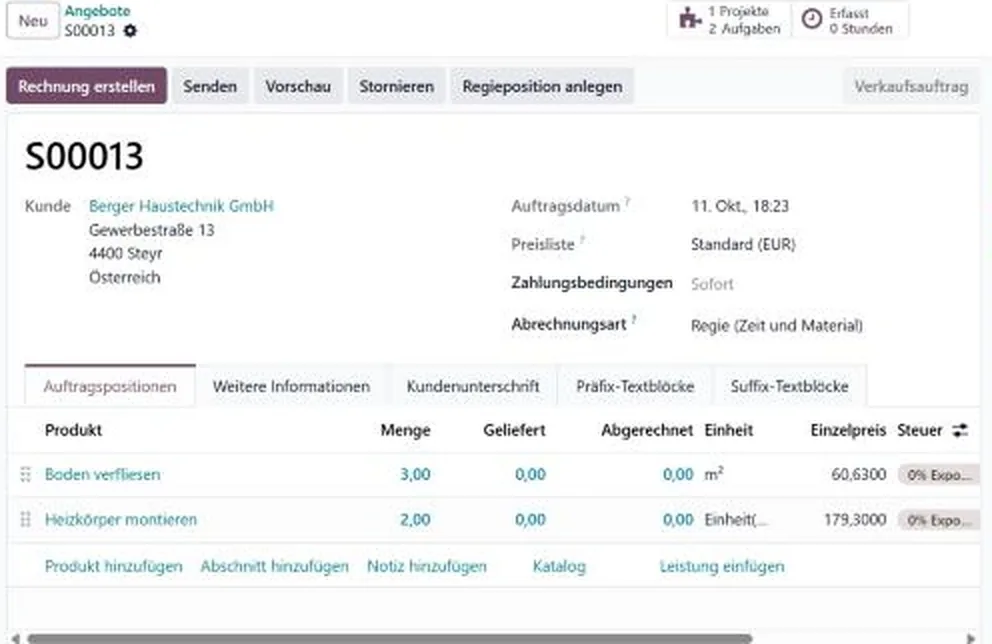Open Erfasst 0 Stunden stat button

pyautogui.click(x=850, y=20)
